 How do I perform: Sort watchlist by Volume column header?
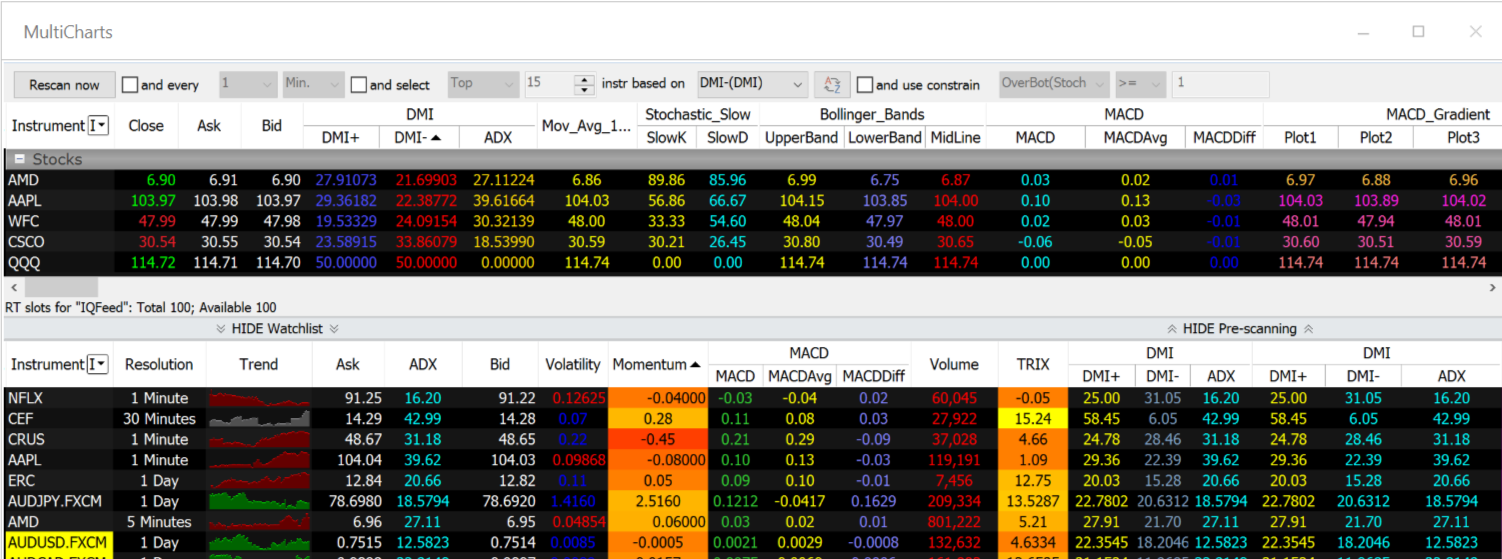click(954, 365)
